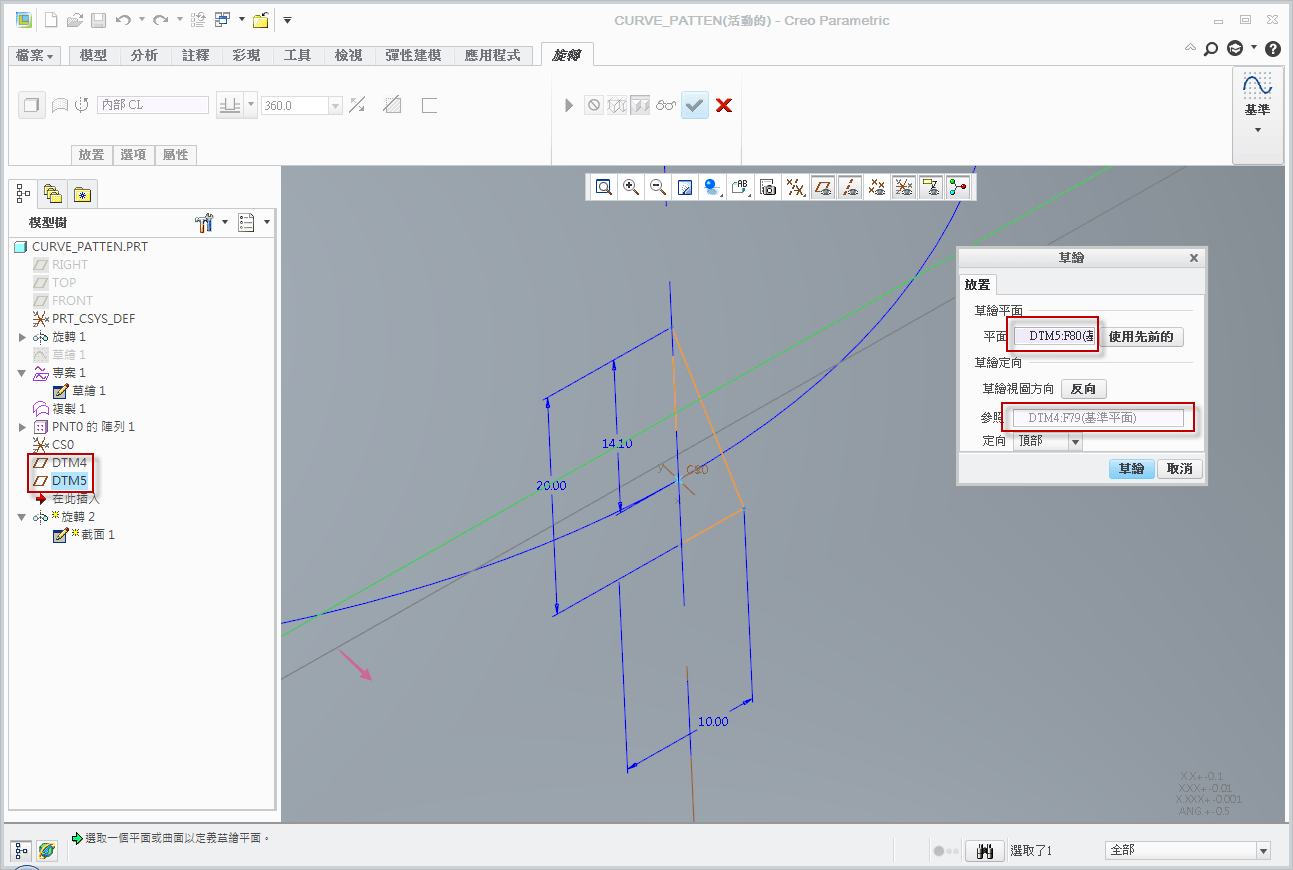Expand the 旋轉 1 tree node
Viewport: 1293px width, 870px height.
[23, 337]
